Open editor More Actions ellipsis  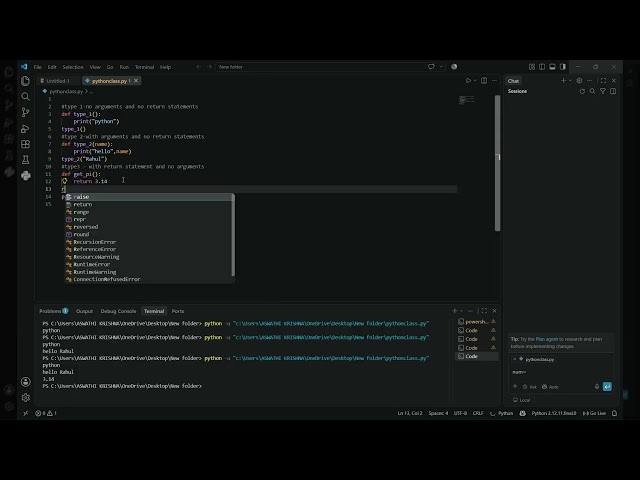pos(494,81)
